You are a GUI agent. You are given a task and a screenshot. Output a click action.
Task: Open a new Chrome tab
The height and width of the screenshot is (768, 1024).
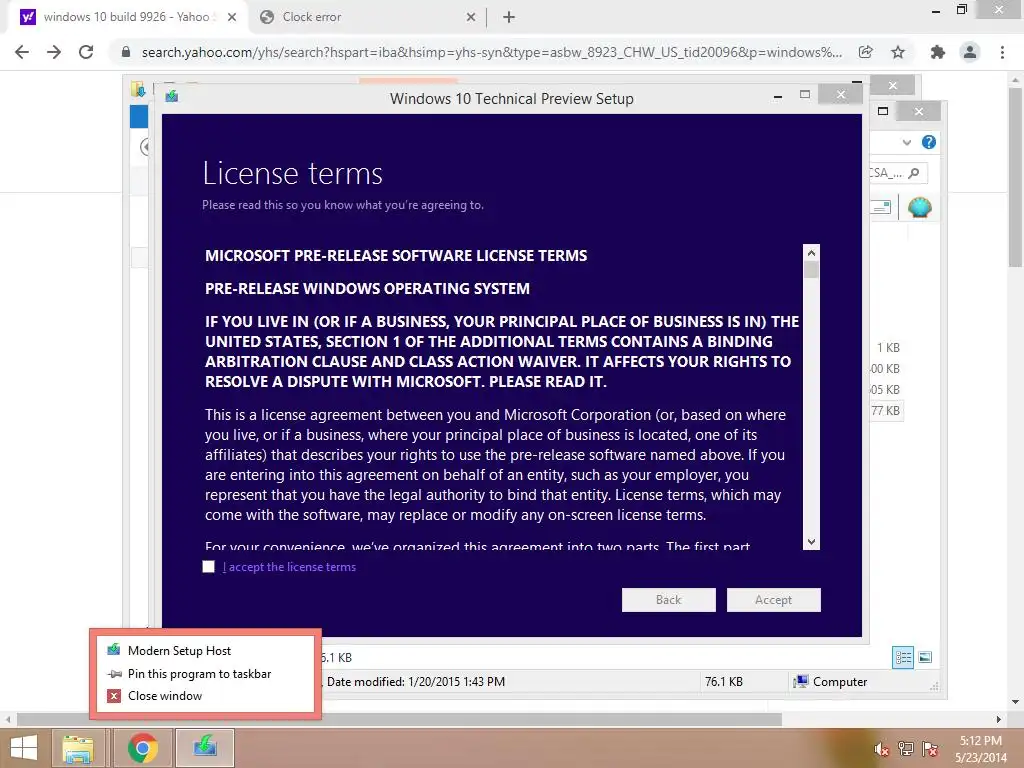tap(509, 18)
